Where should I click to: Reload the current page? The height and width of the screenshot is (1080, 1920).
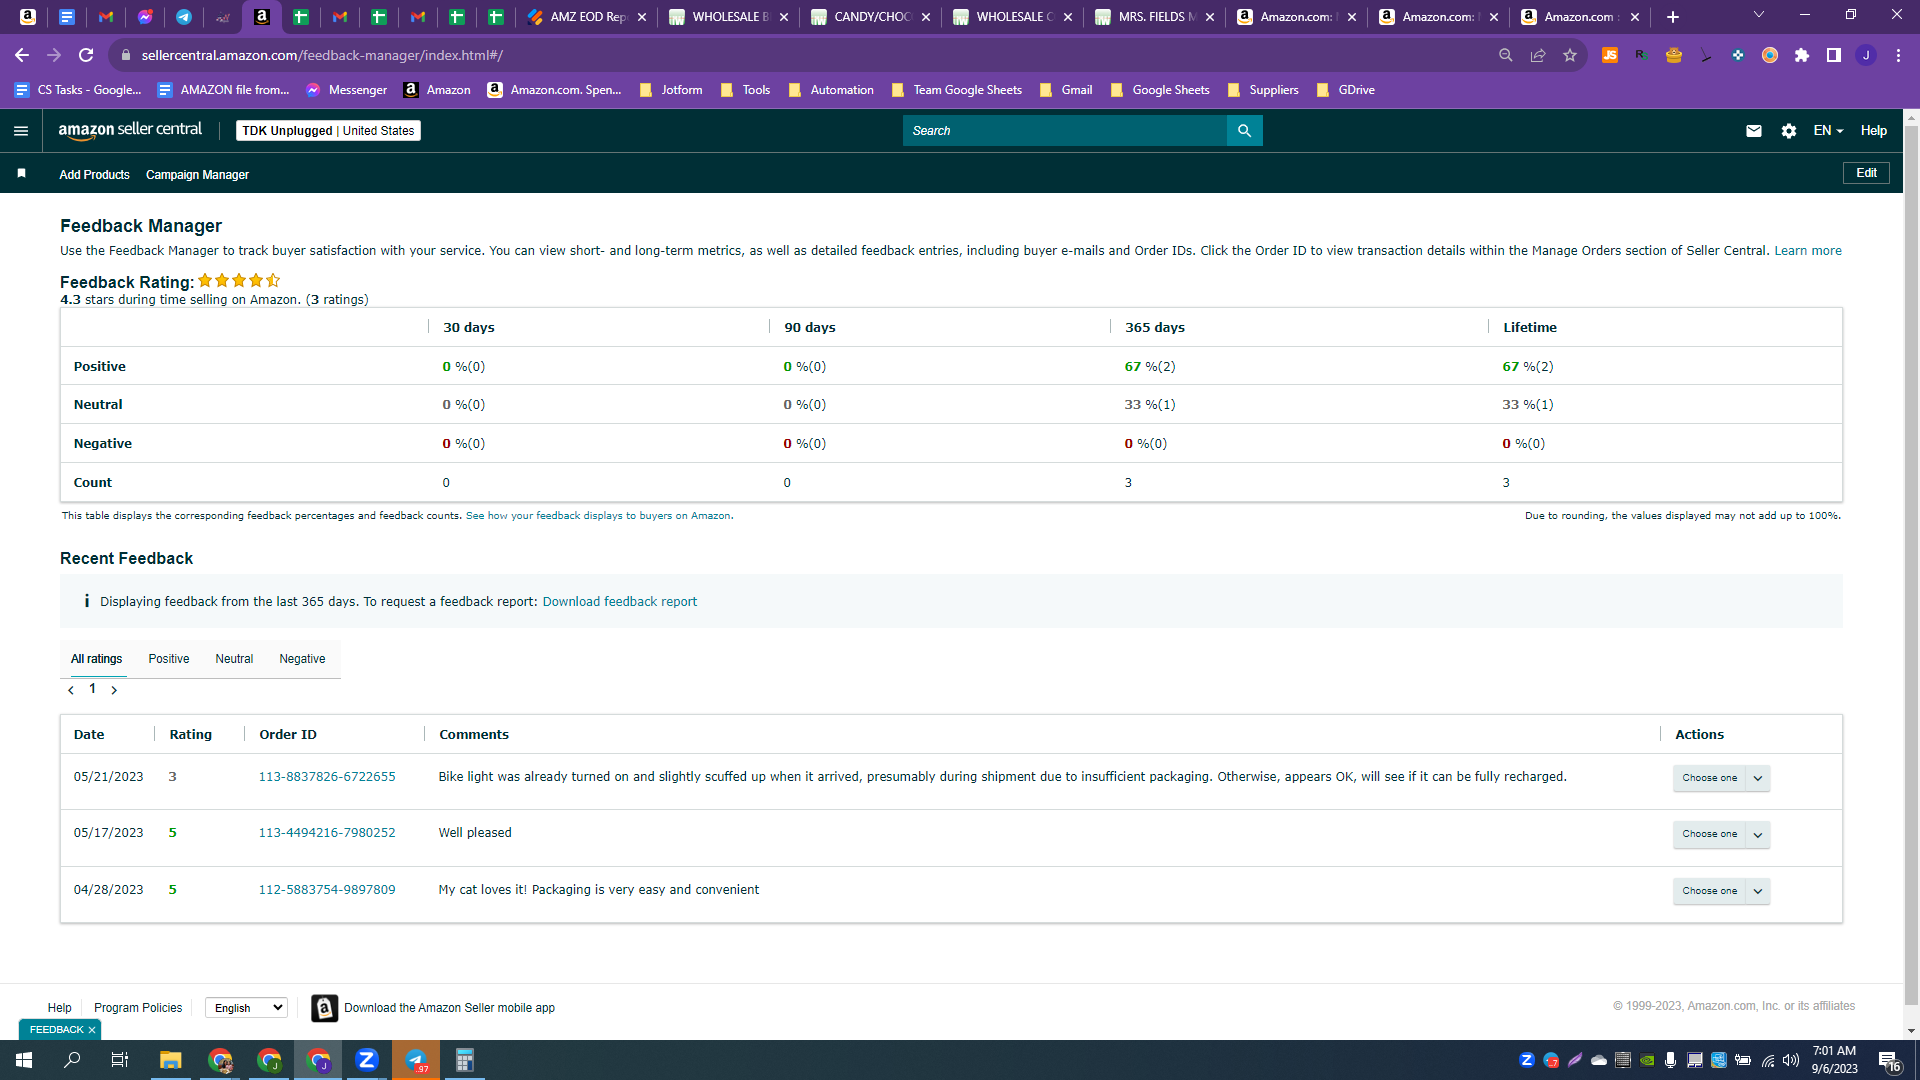point(86,55)
